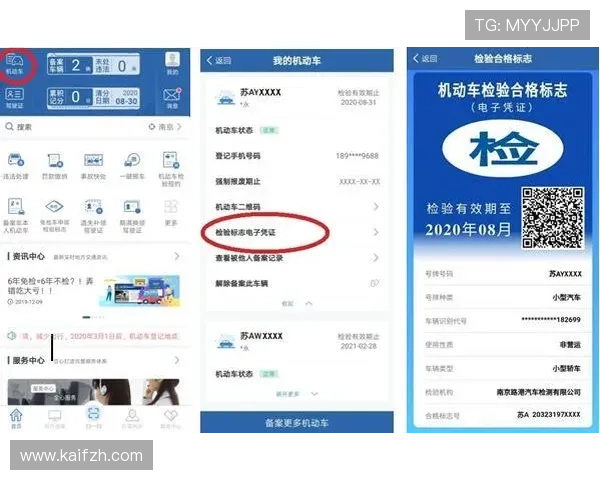600x480 pixels.
Task: Tap the 2020年08月 validity date
Action: (468, 230)
